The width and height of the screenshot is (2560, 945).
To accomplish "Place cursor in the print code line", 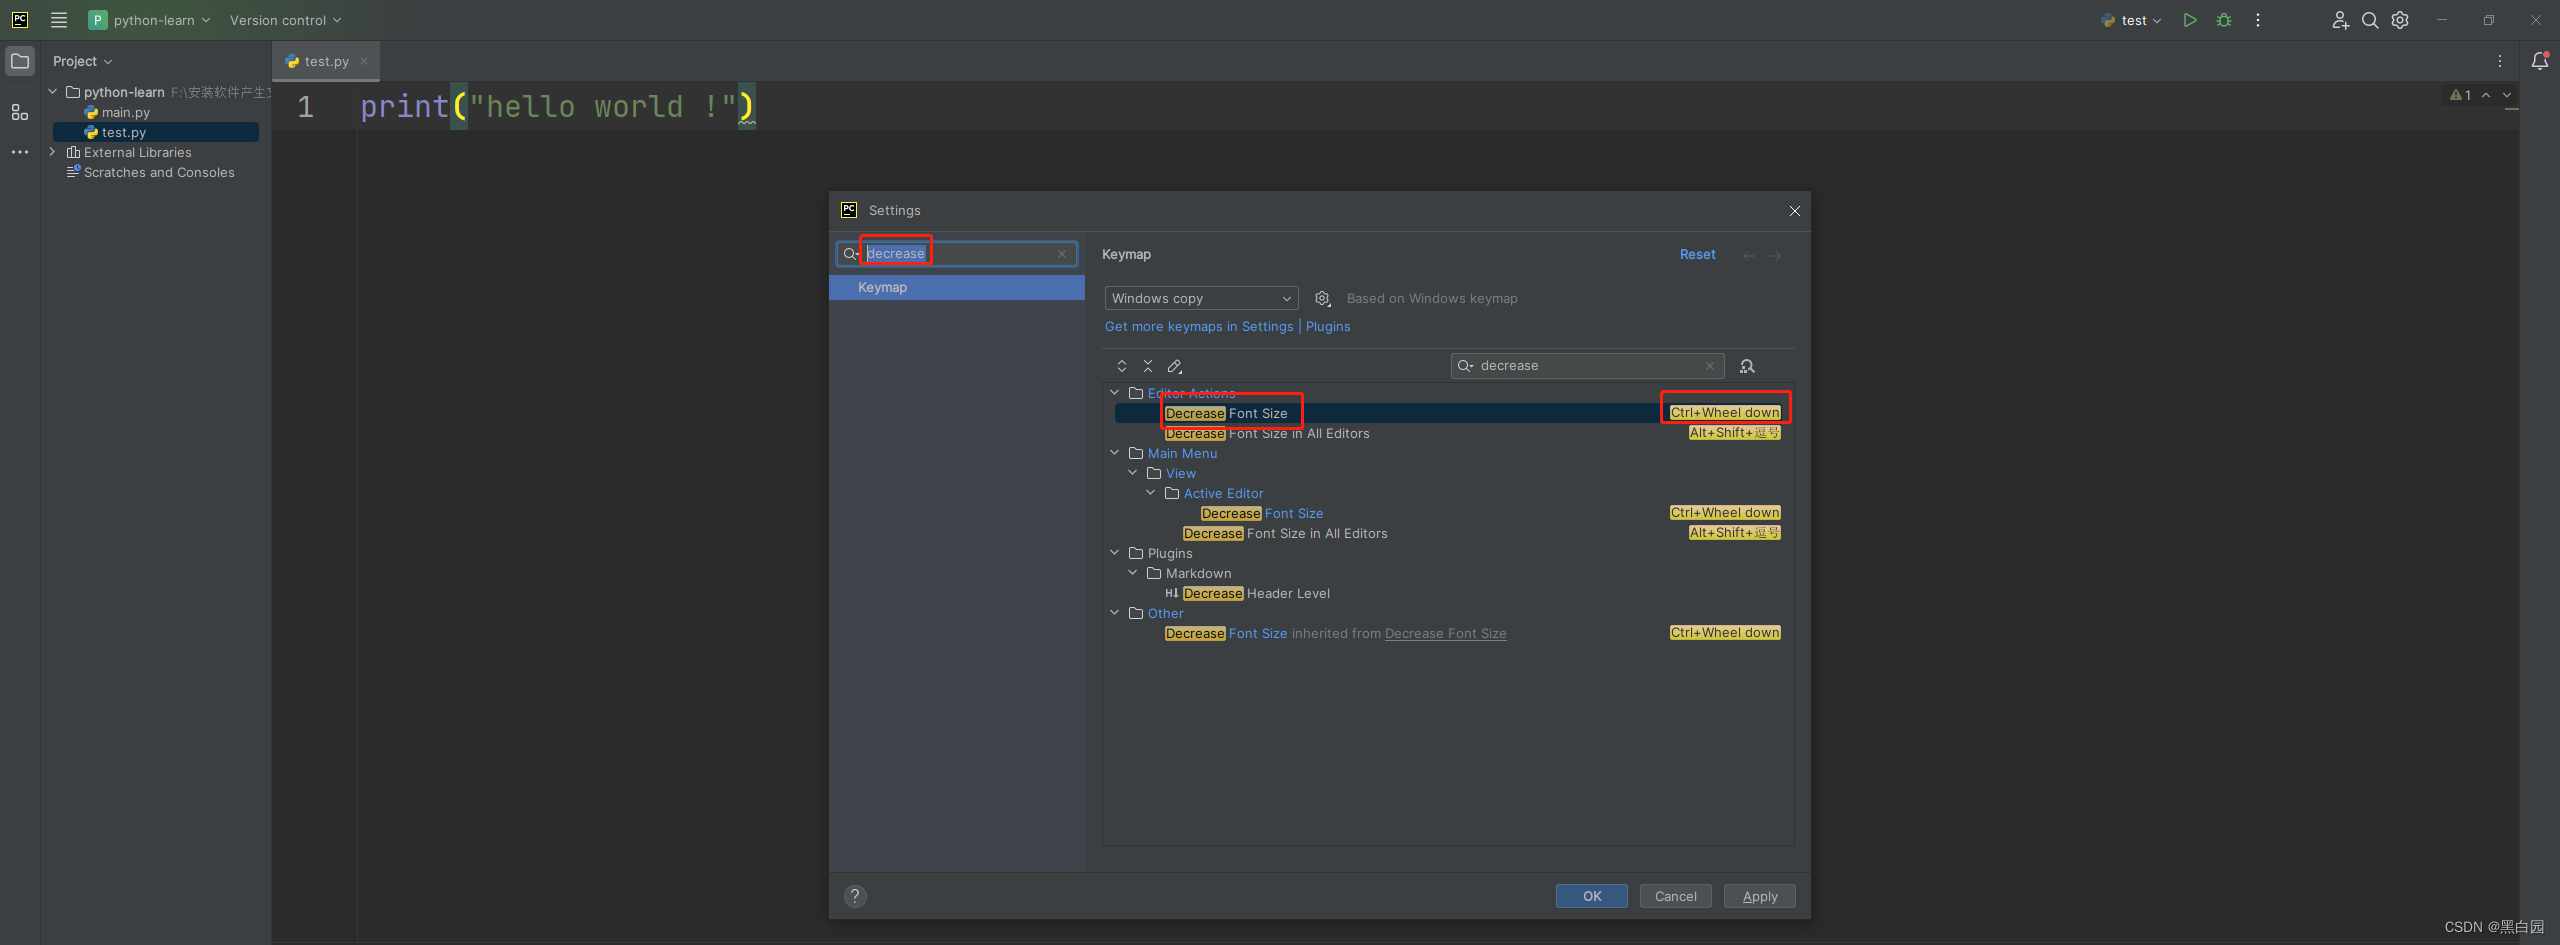I will point(558,106).
